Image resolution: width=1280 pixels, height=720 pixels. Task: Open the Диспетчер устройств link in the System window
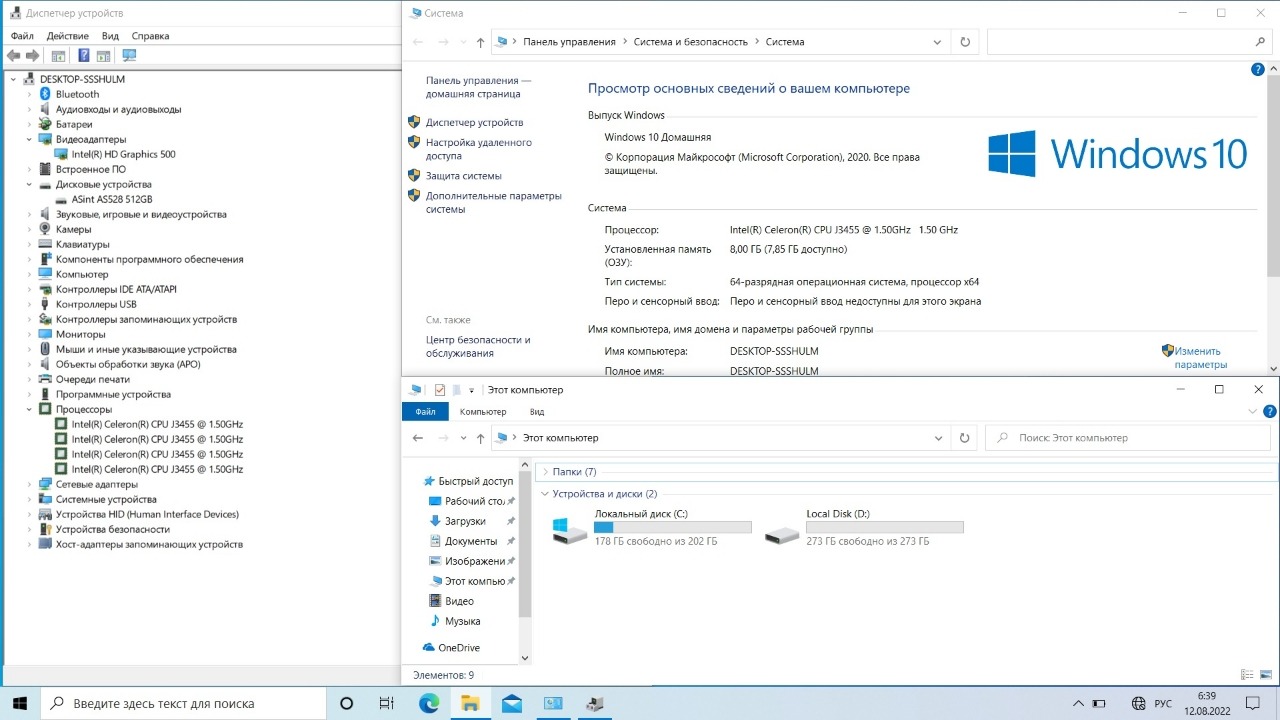[474, 122]
